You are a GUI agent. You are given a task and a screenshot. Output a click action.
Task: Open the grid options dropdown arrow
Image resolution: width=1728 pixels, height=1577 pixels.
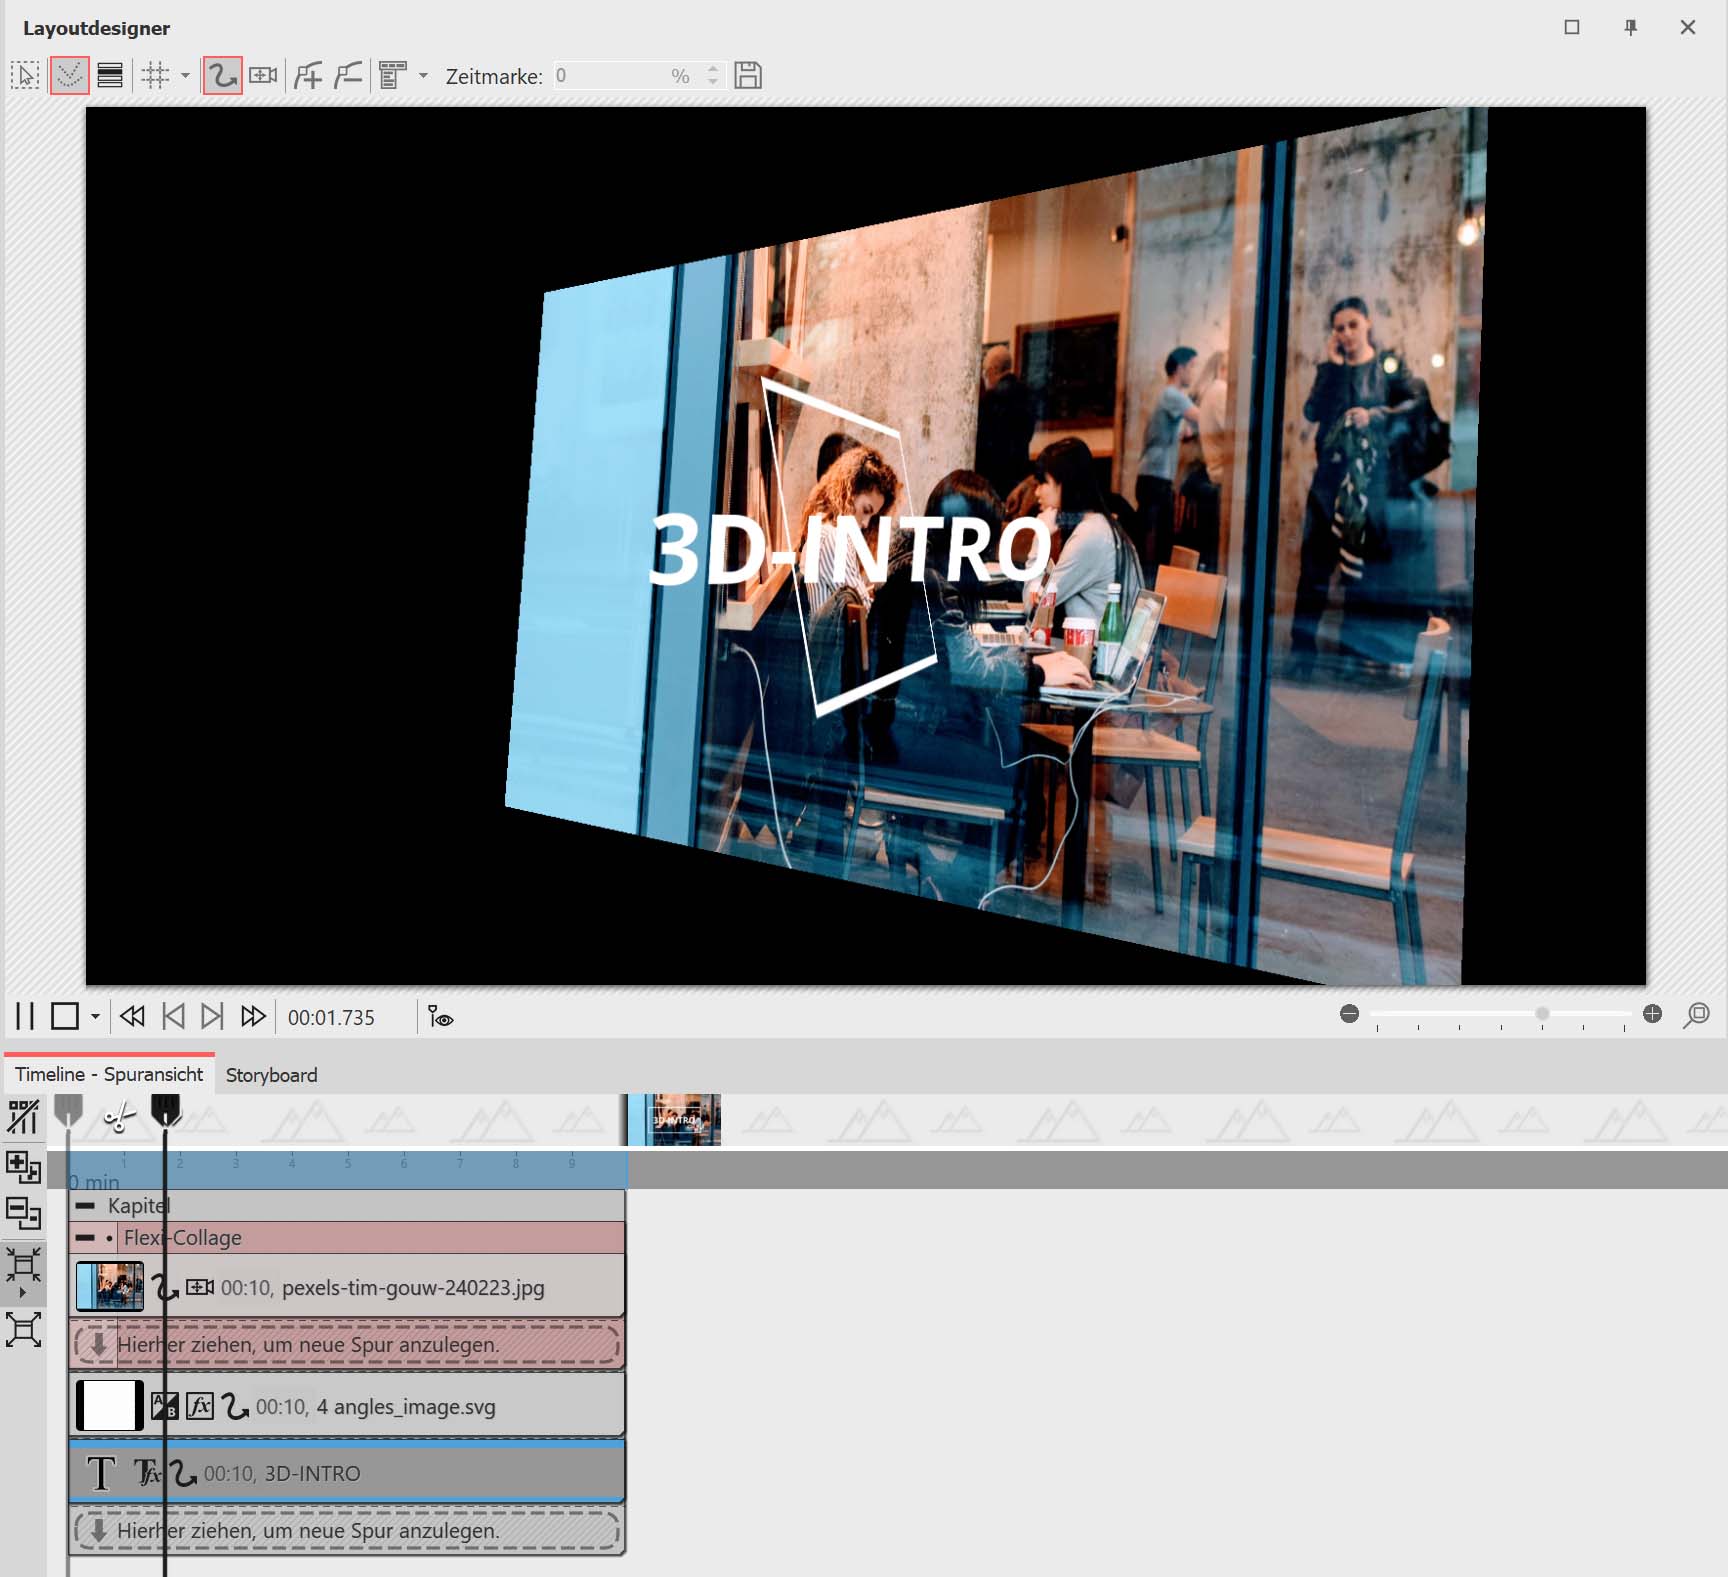(x=185, y=76)
